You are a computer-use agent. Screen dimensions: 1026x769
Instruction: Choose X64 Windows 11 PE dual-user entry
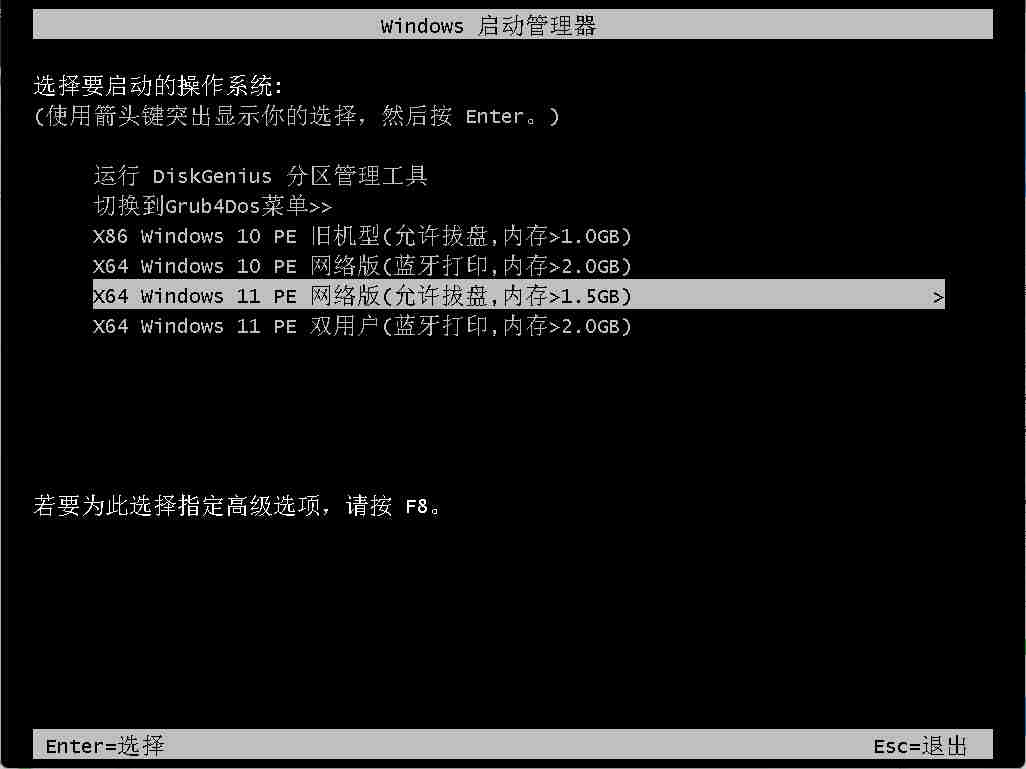(363, 325)
